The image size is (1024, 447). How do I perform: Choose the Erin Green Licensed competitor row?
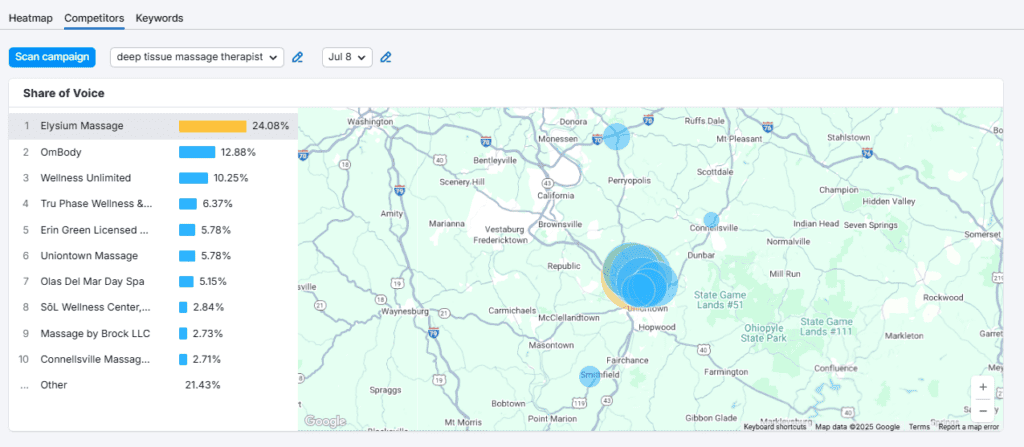tap(153, 230)
